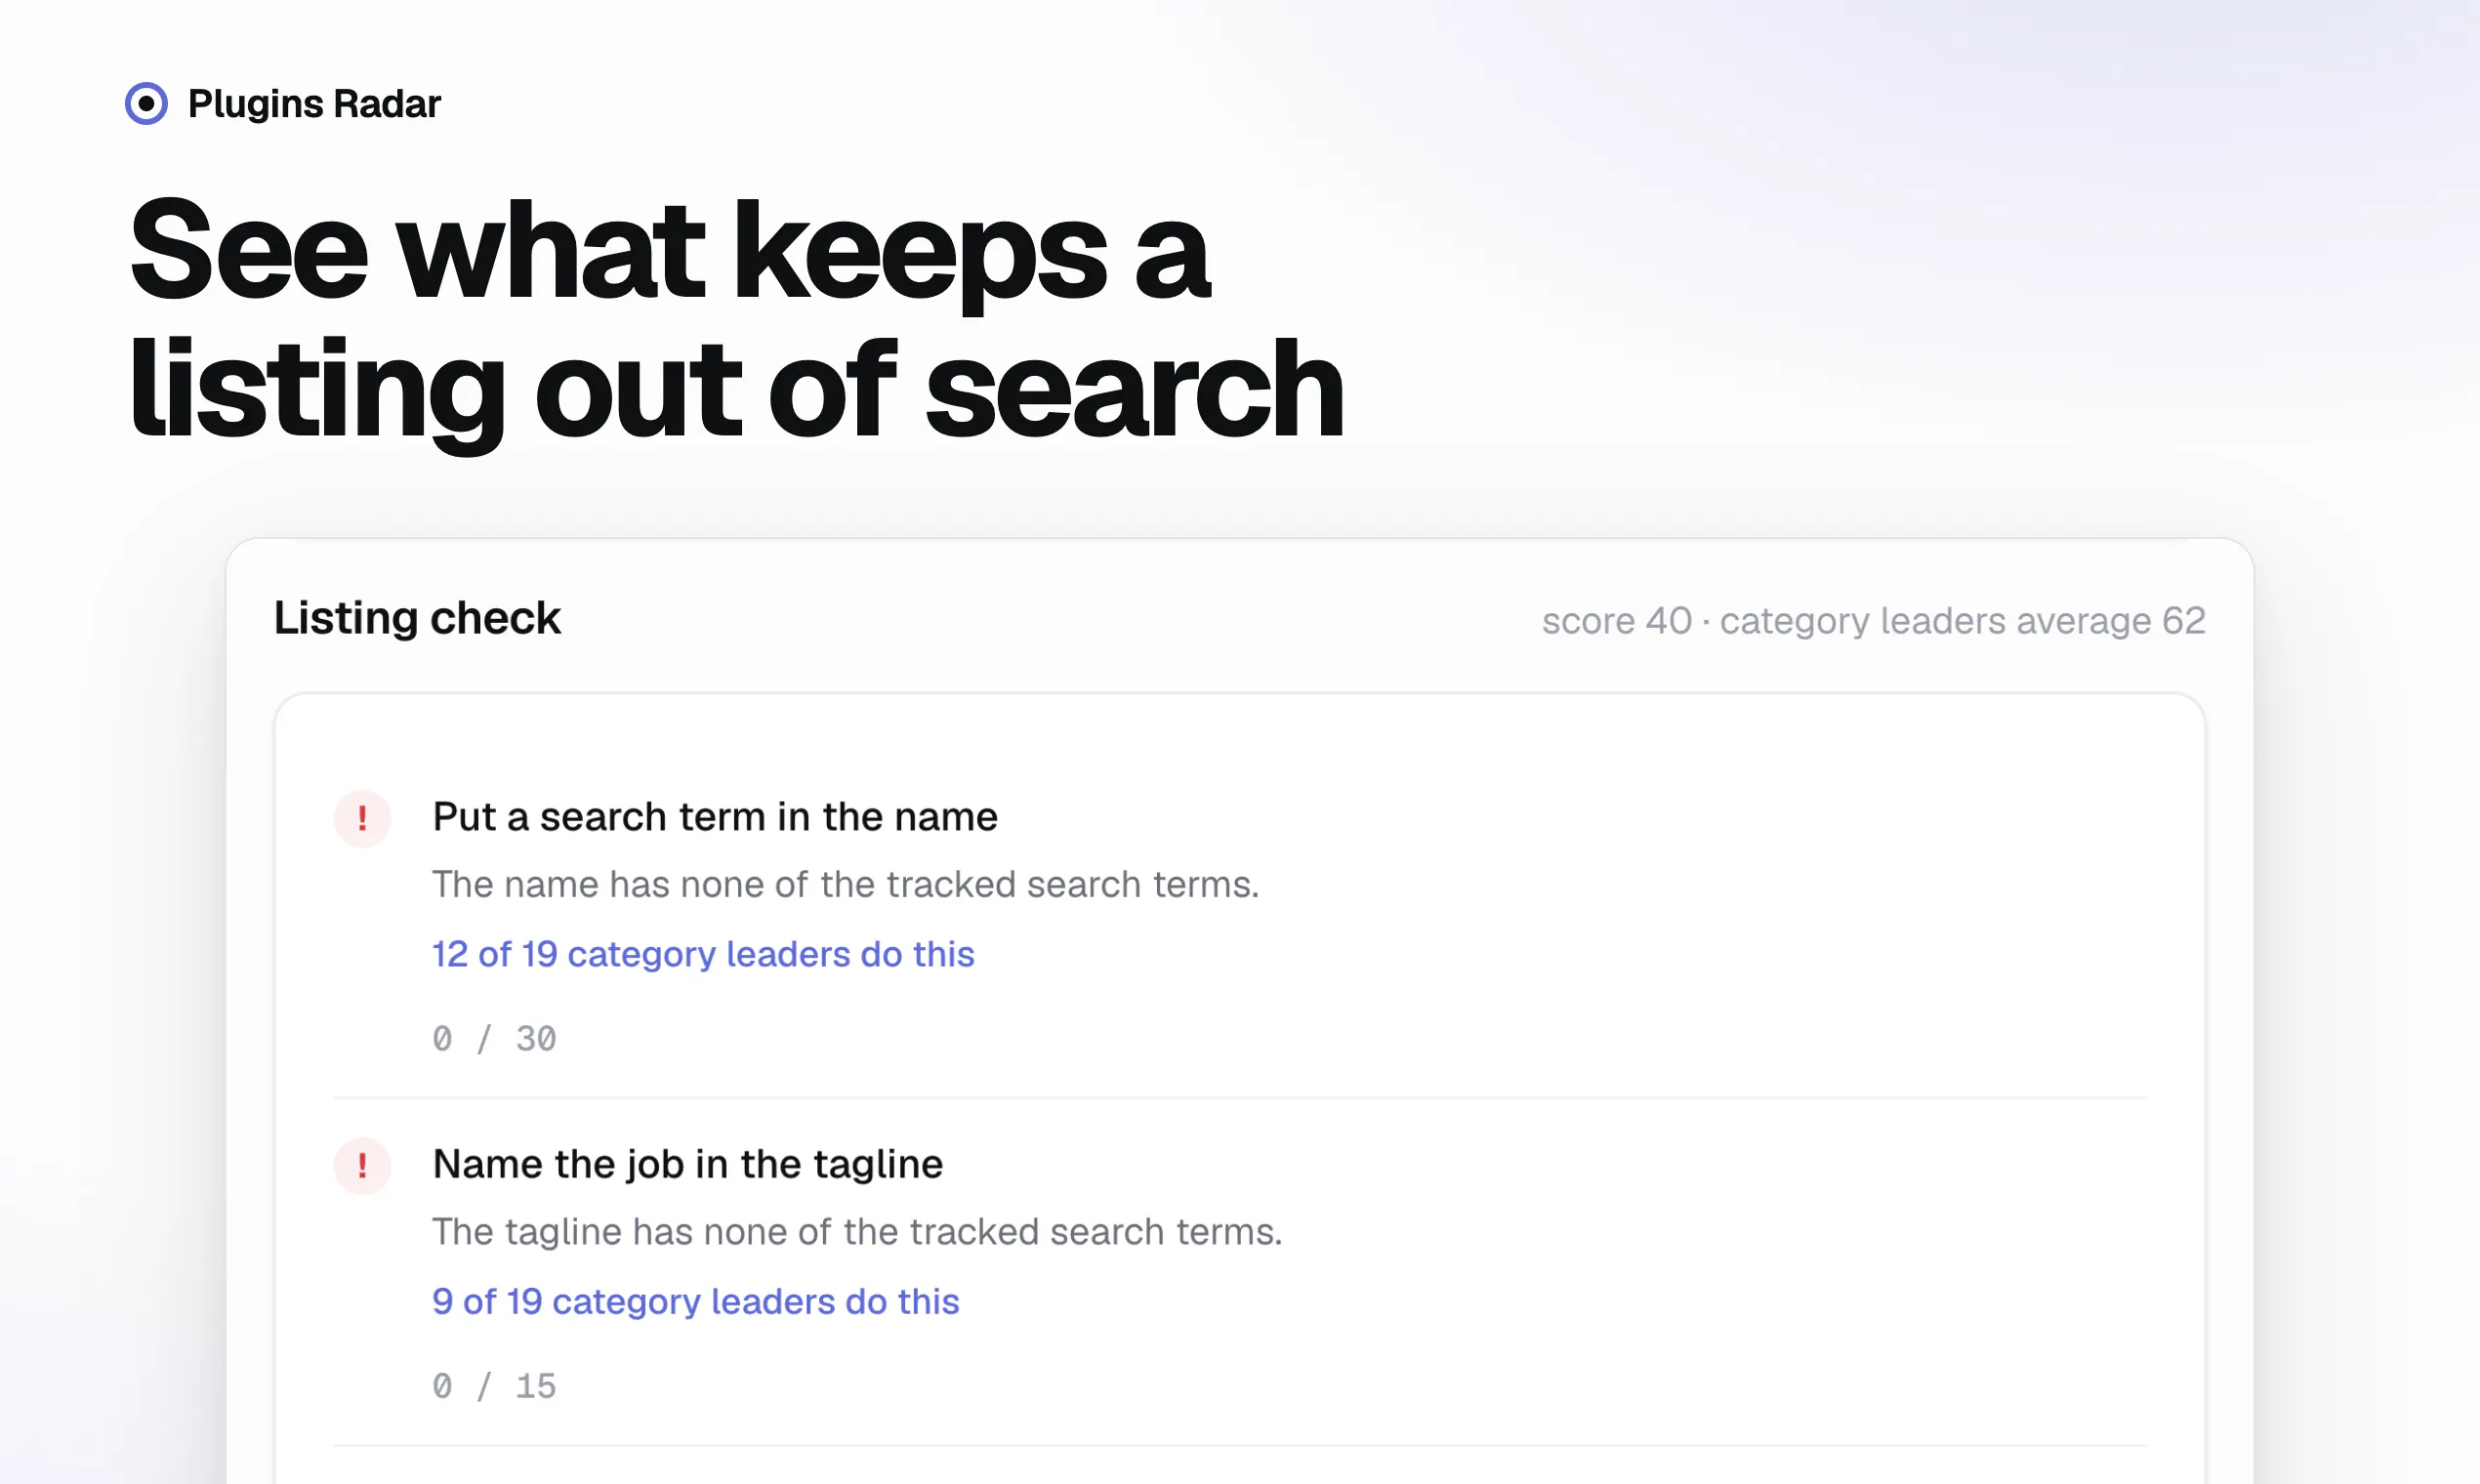This screenshot has width=2480, height=1484.
Task: Click the red alert icon beside tagline check
Action: (x=362, y=1166)
